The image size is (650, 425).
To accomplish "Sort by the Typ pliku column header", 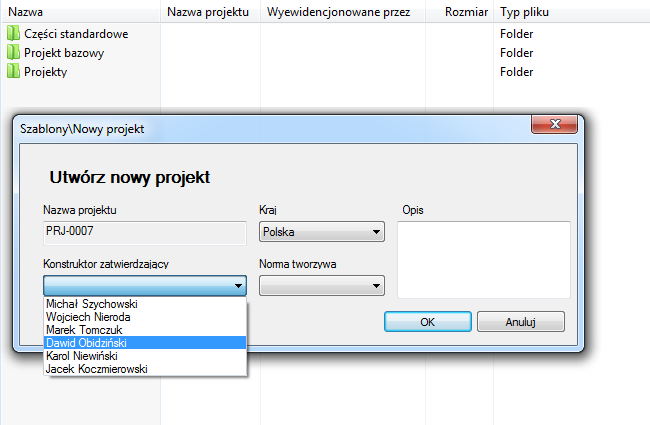I will (x=572, y=12).
